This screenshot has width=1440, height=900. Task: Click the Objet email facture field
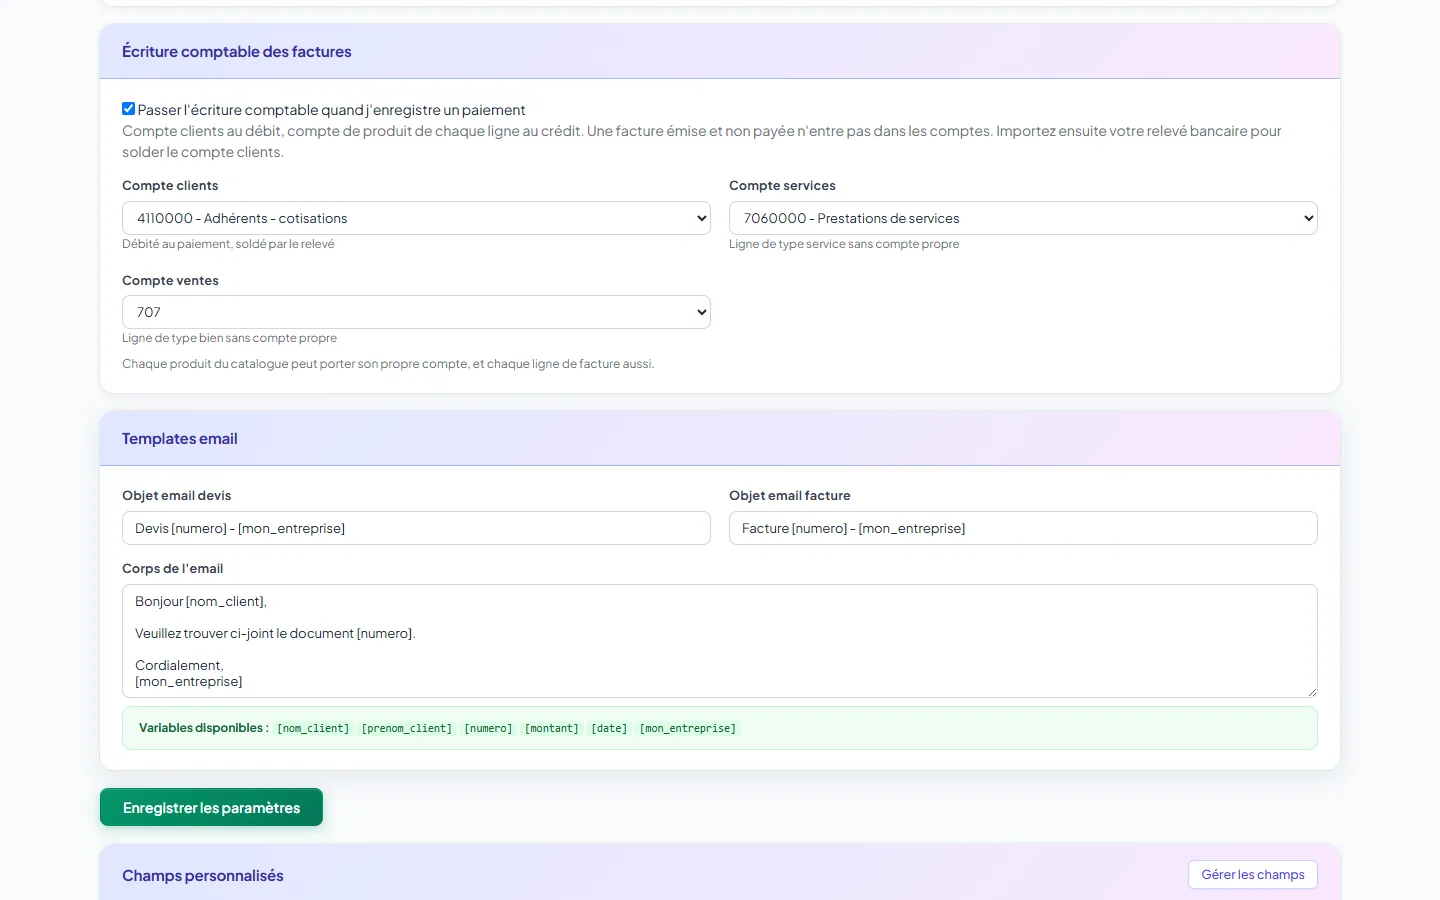coord(1023,528)
